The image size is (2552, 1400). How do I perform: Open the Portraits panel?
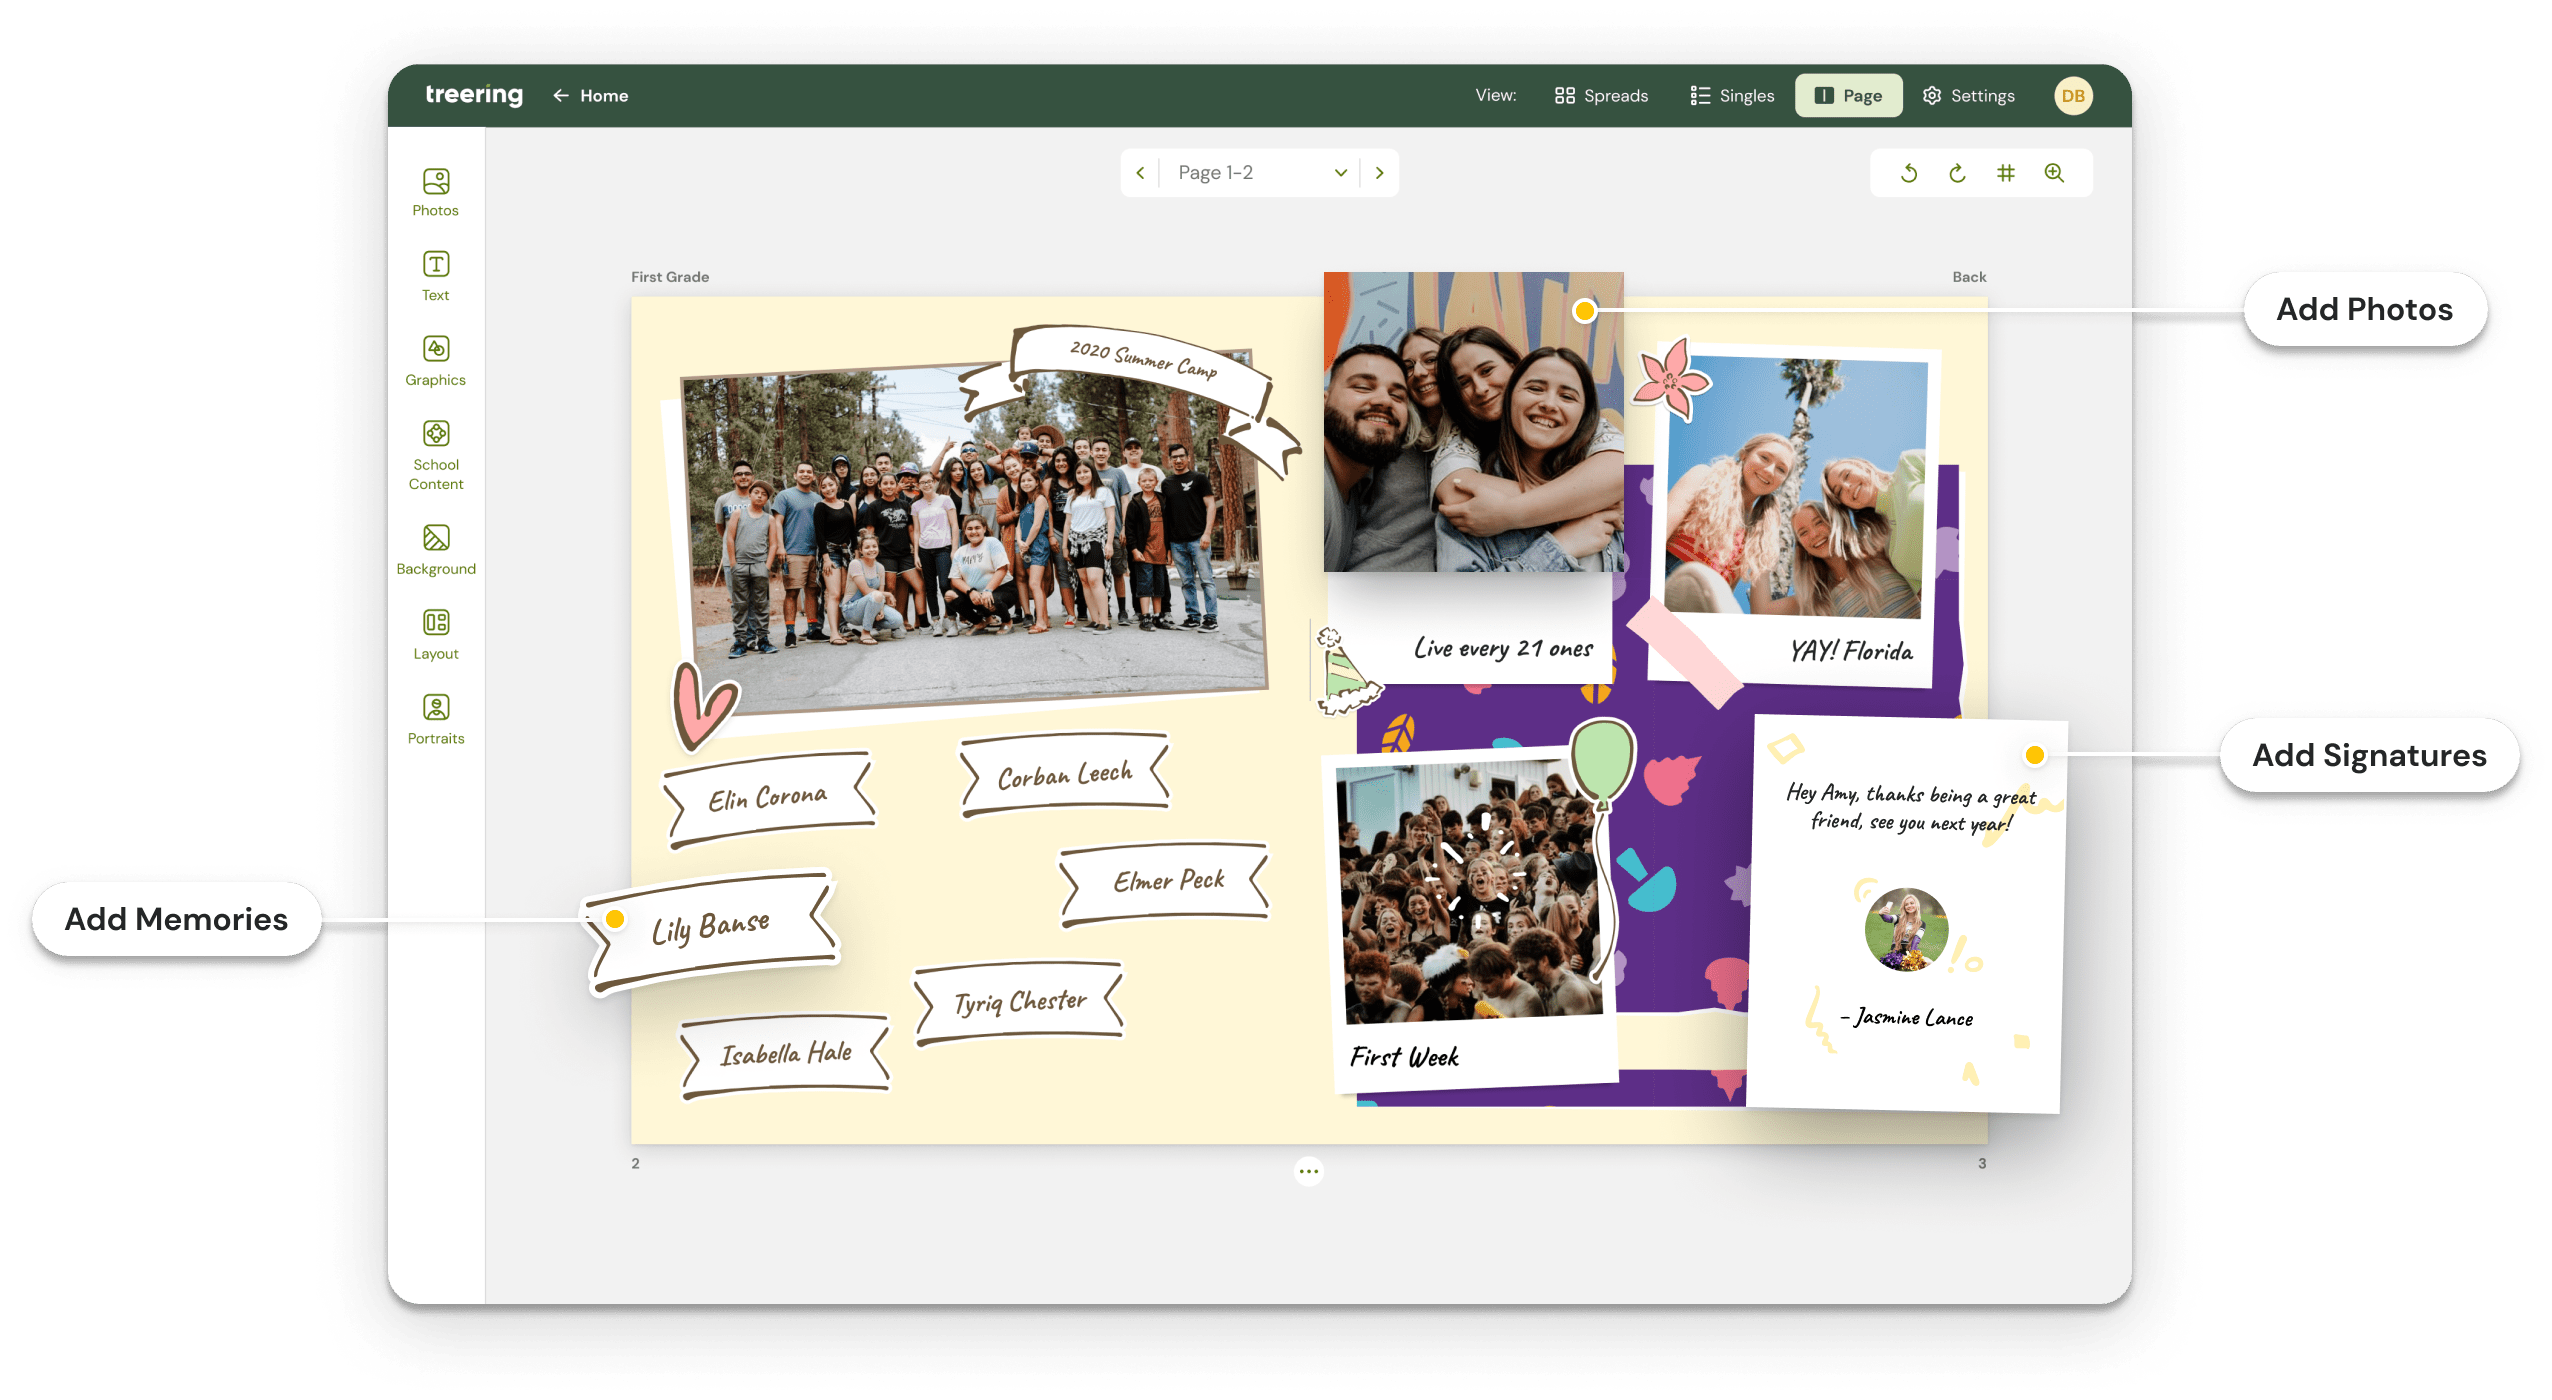(434, 719)
